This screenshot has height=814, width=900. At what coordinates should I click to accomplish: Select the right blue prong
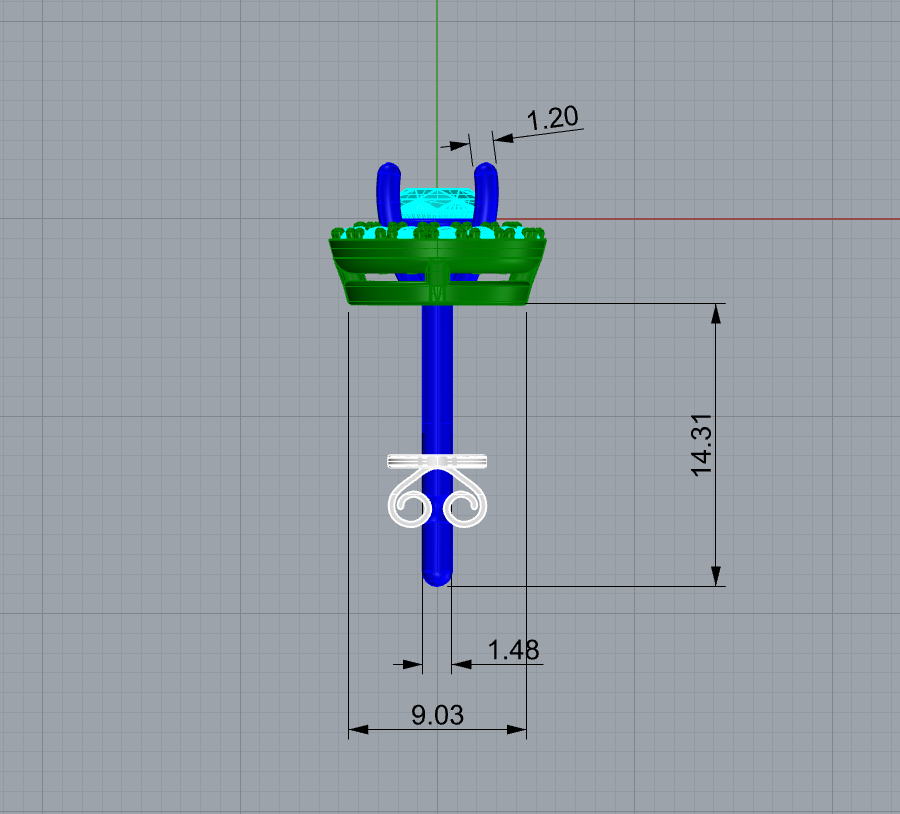(x=486, y=193)
